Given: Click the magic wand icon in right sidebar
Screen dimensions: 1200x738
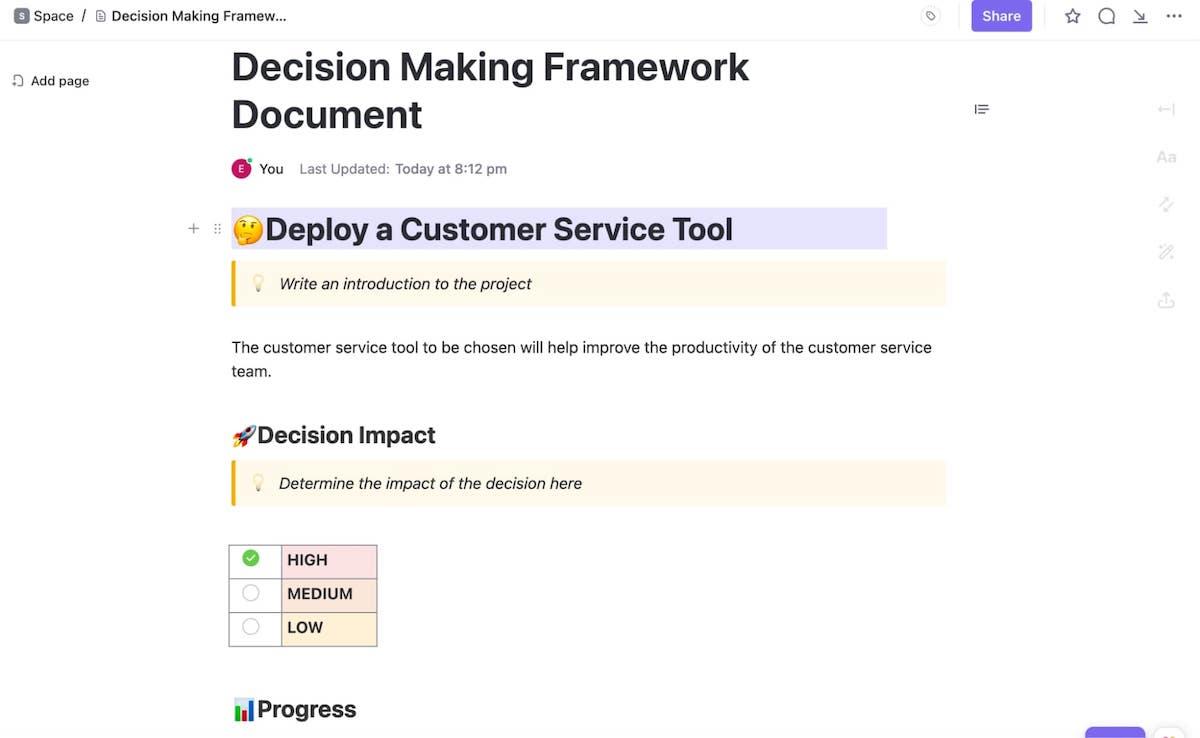Looking at the screenshot, I should (1166, 252).
